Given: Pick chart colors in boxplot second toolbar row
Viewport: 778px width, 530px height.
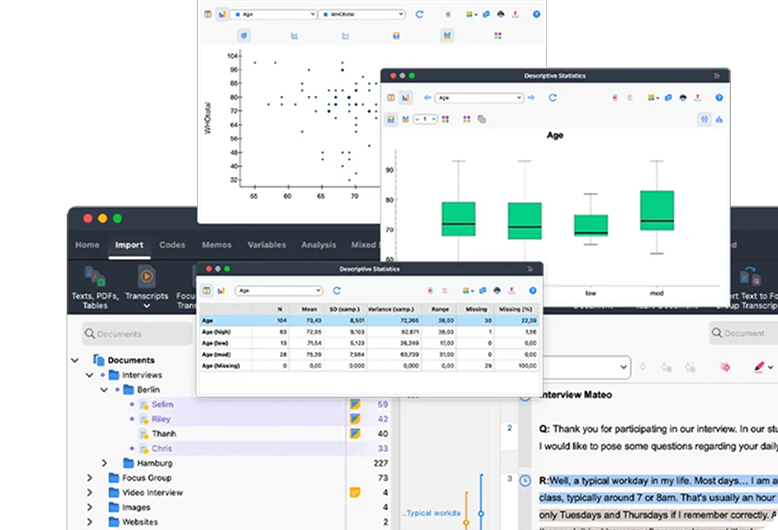Looking at the screenshot, I should click(445, 119).
